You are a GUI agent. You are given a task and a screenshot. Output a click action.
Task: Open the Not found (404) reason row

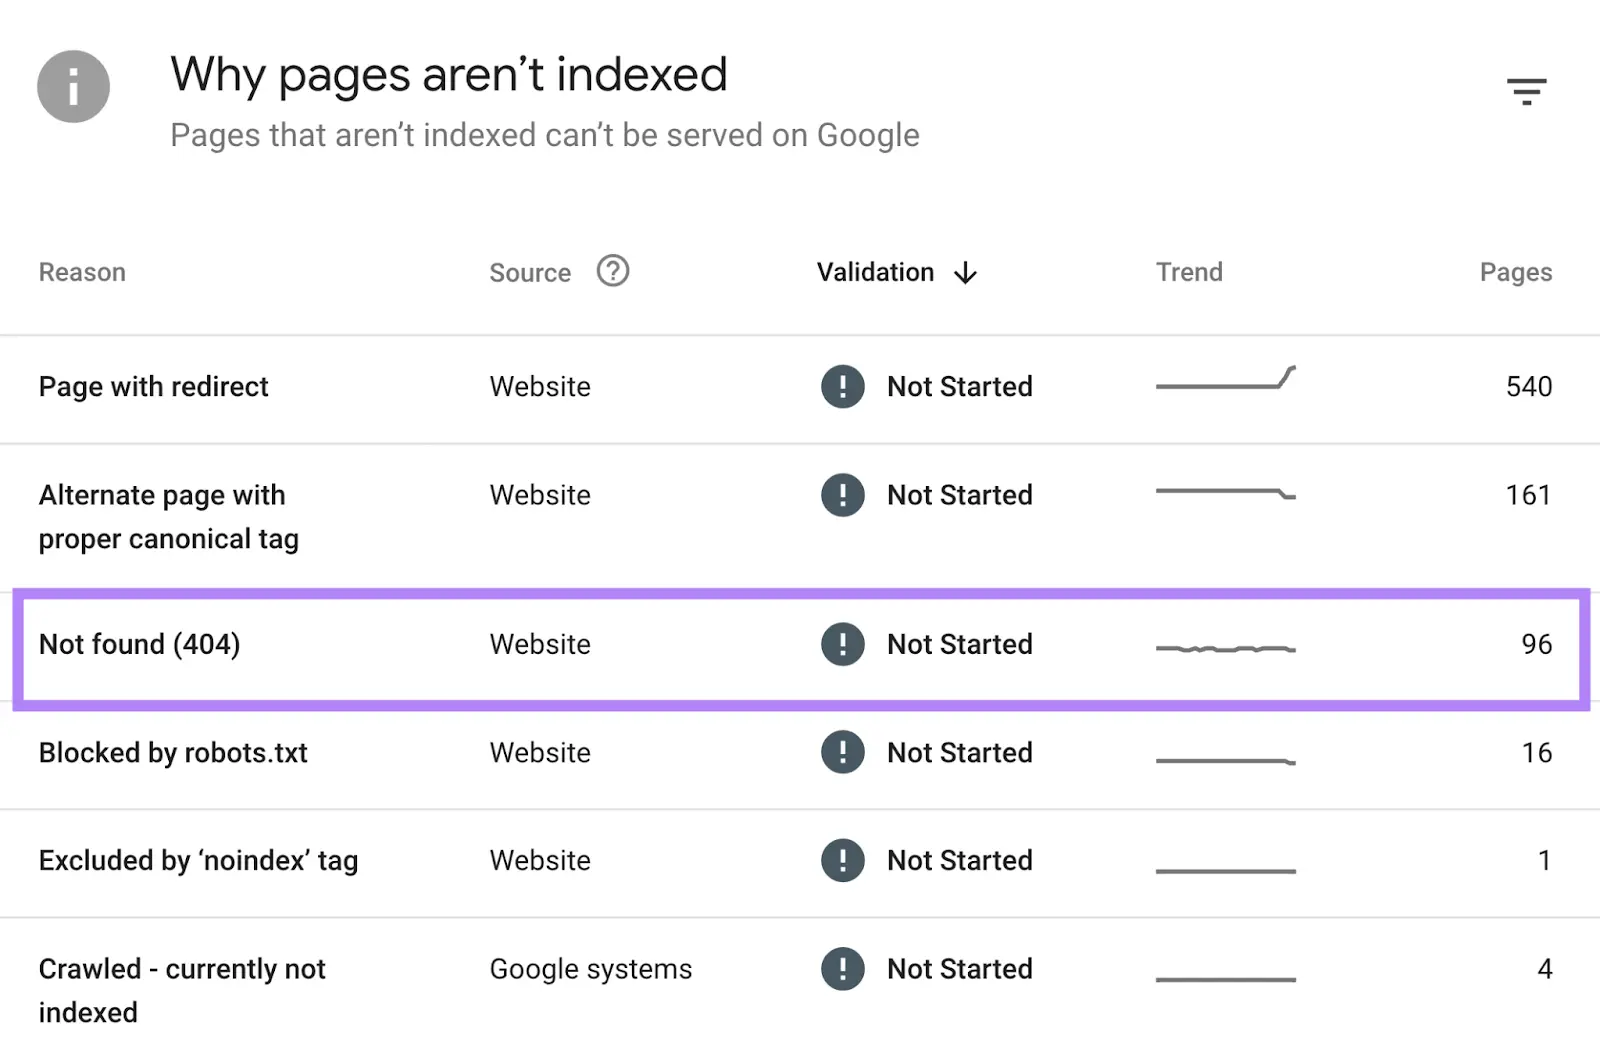(x=139, y=645)
